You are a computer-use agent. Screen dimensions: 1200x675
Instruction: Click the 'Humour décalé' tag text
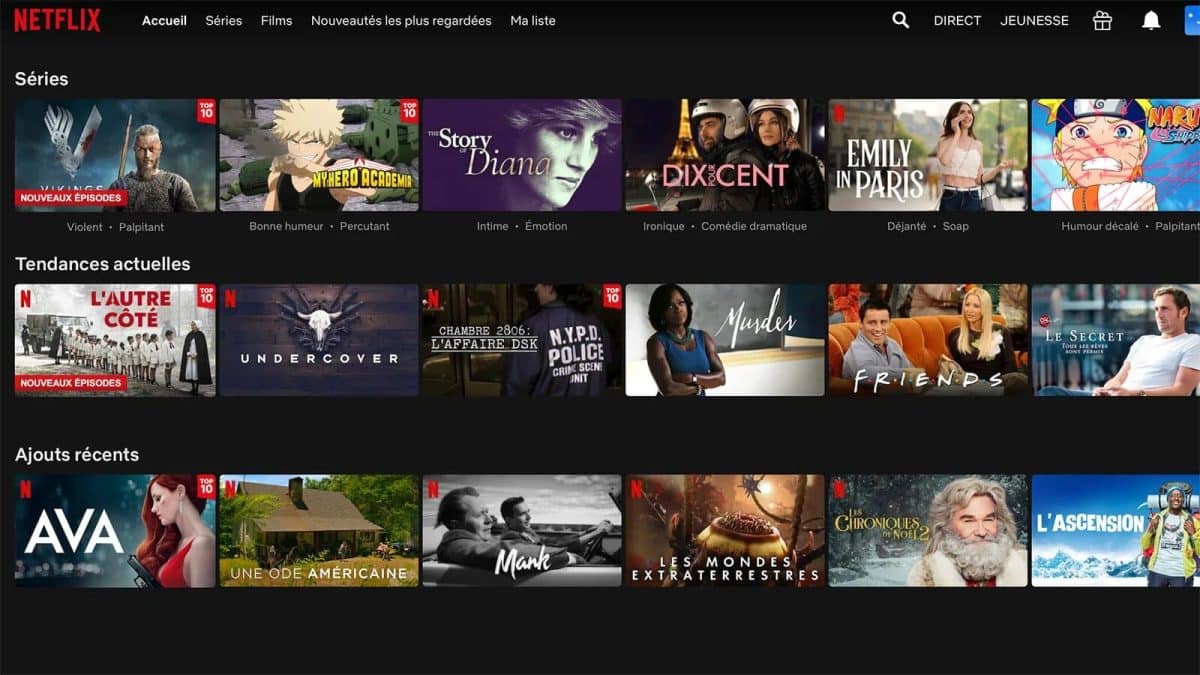(x=1100, y=226)
